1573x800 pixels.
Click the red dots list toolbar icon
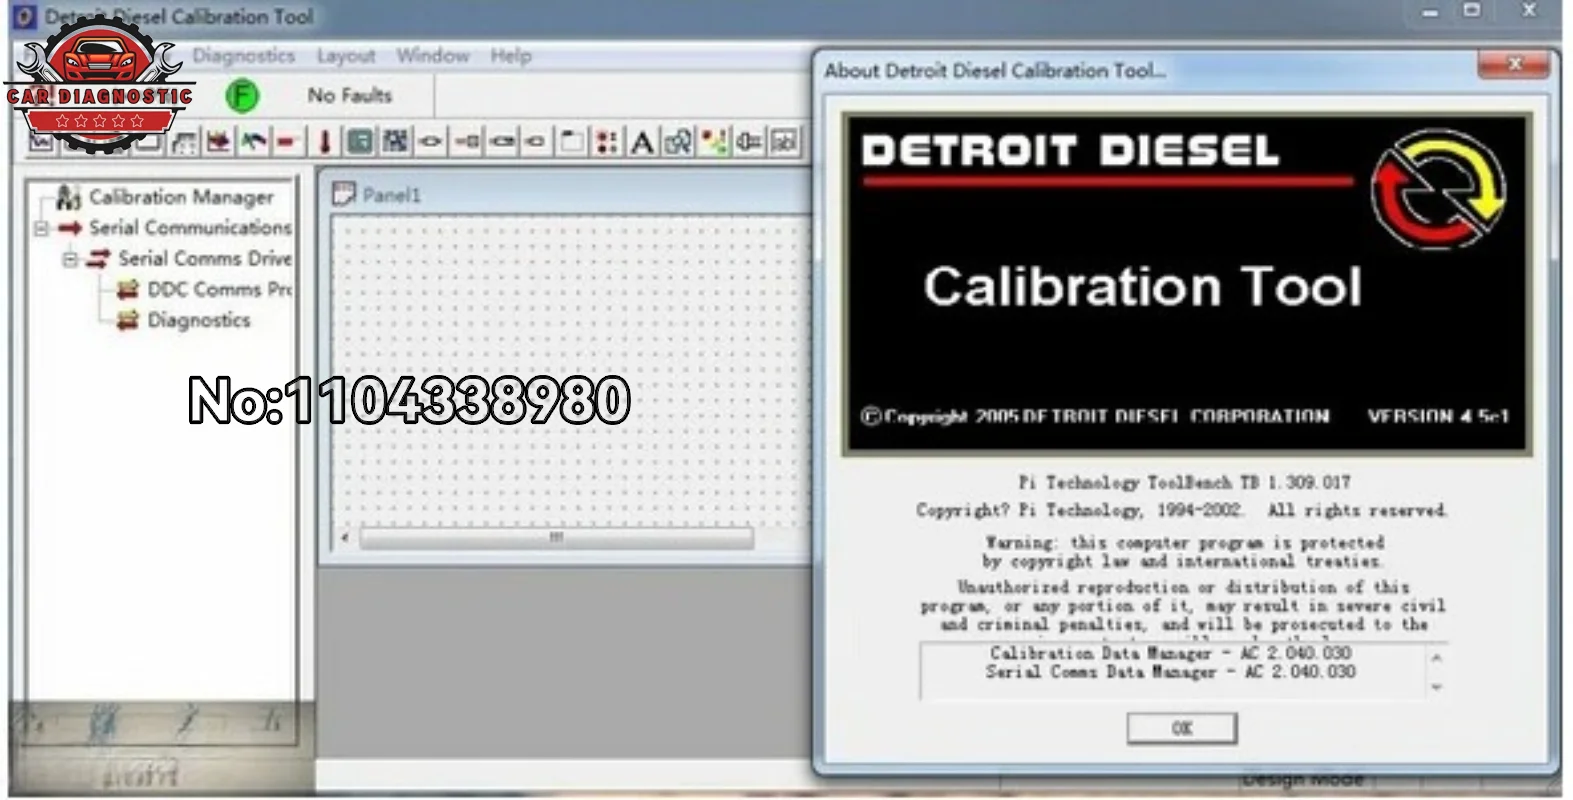click(607, 142)
